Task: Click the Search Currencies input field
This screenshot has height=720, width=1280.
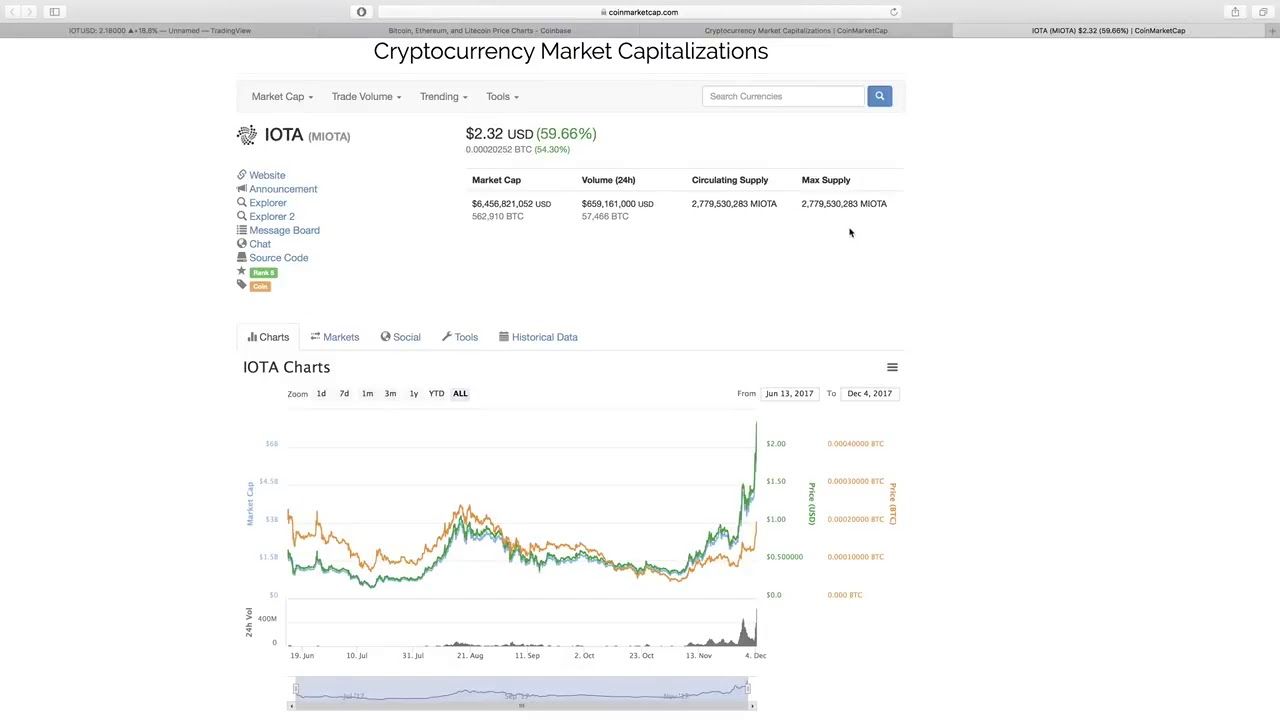Action: tap(783, 96)
